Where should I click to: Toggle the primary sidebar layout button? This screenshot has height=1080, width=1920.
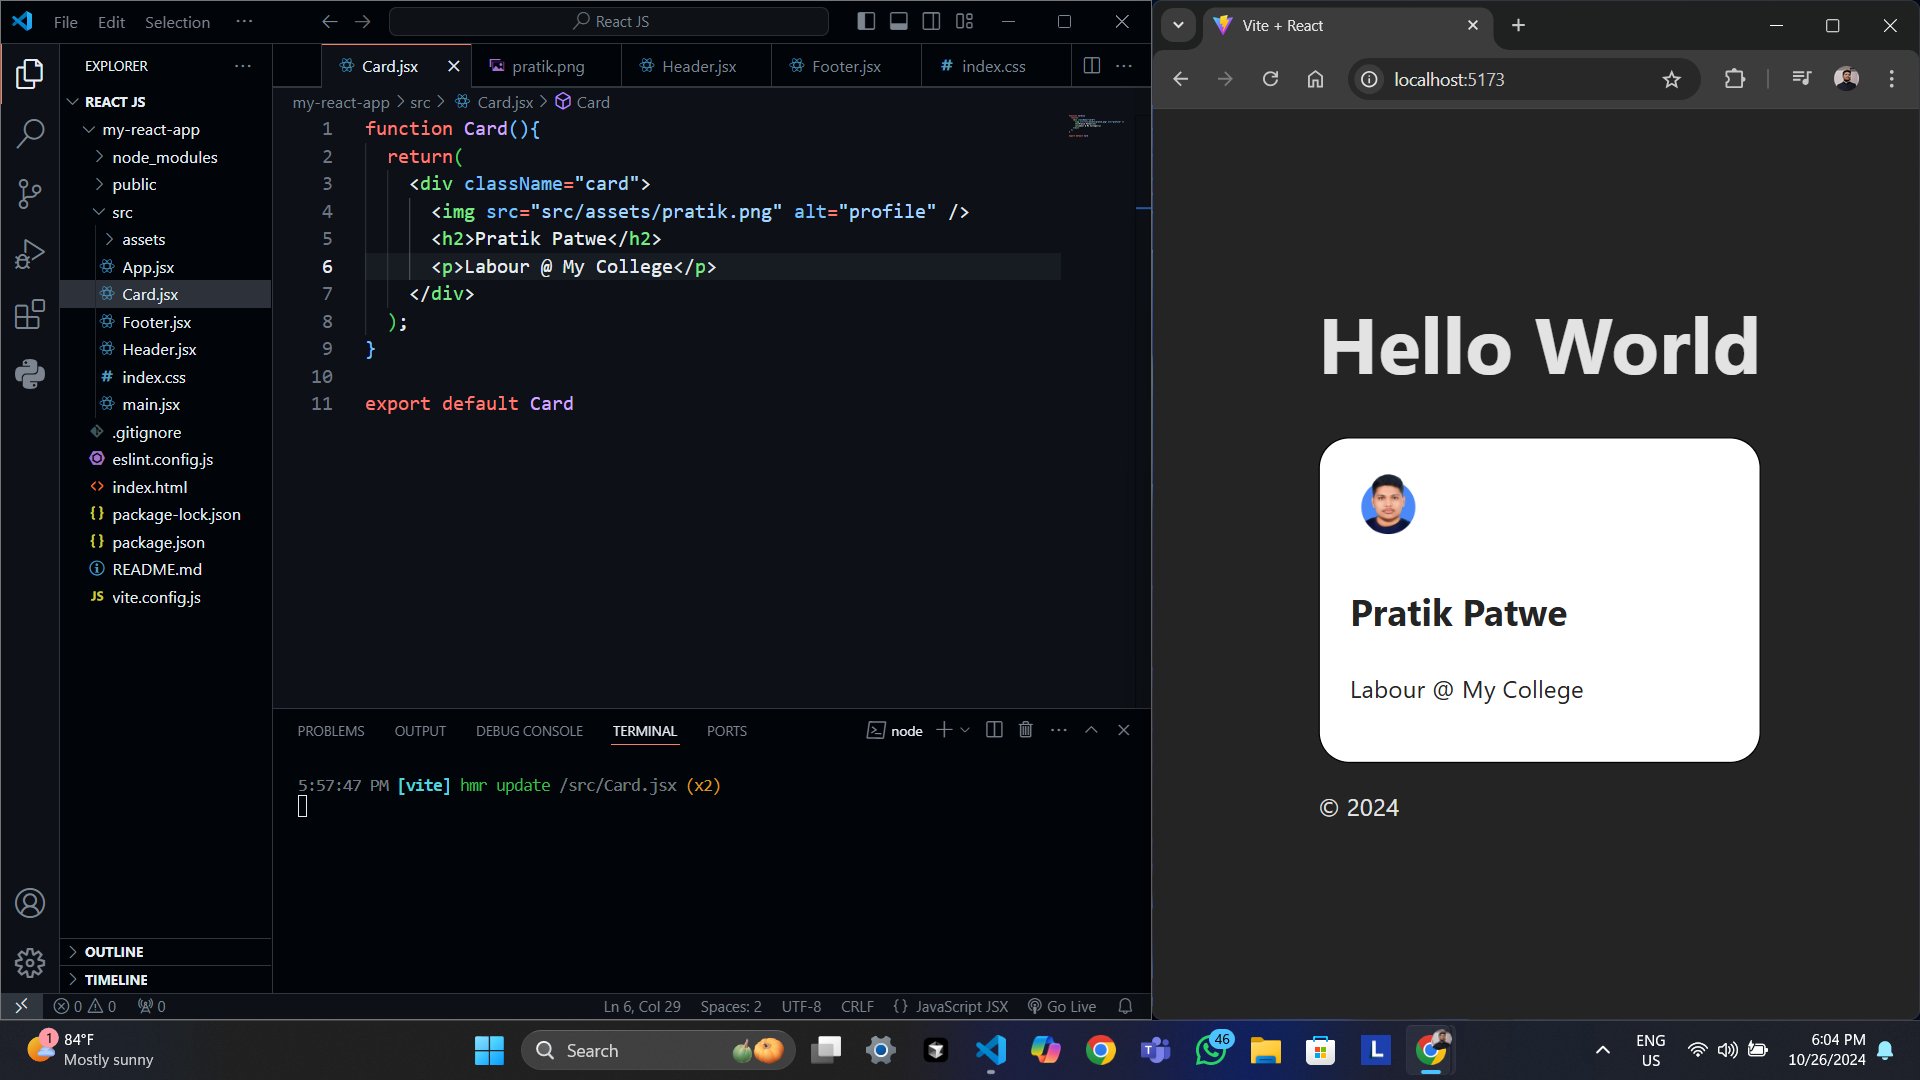click(x=866, y=21)
